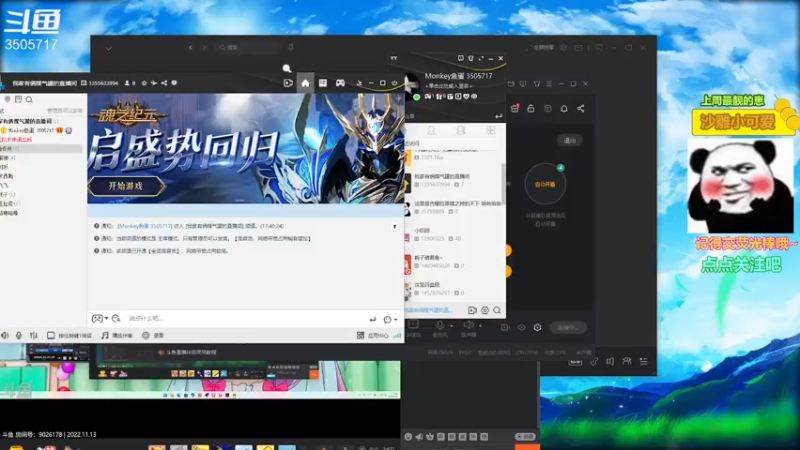
Task: Click the search icon at YY panel bottom
Action: pyautogui.click(x=497, y=310)
